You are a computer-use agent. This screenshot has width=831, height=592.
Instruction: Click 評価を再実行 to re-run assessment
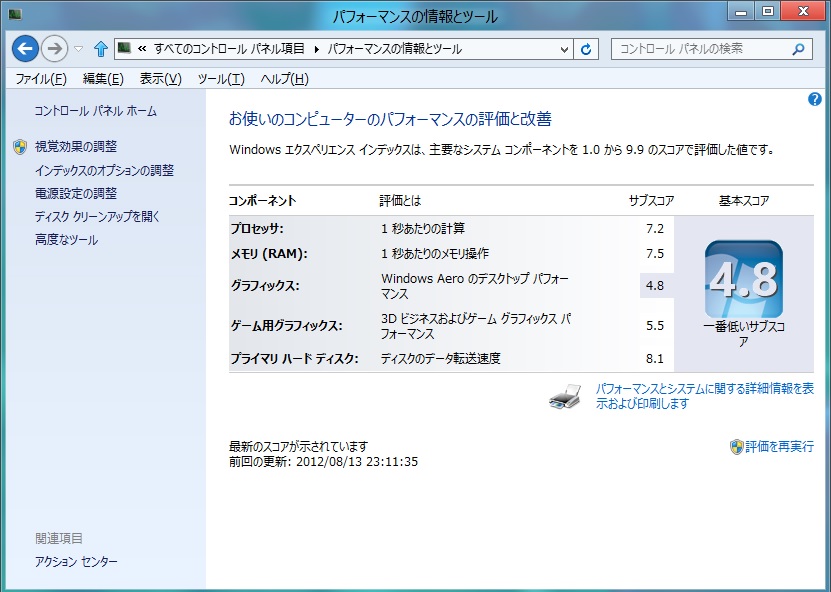tap(779, 446)
